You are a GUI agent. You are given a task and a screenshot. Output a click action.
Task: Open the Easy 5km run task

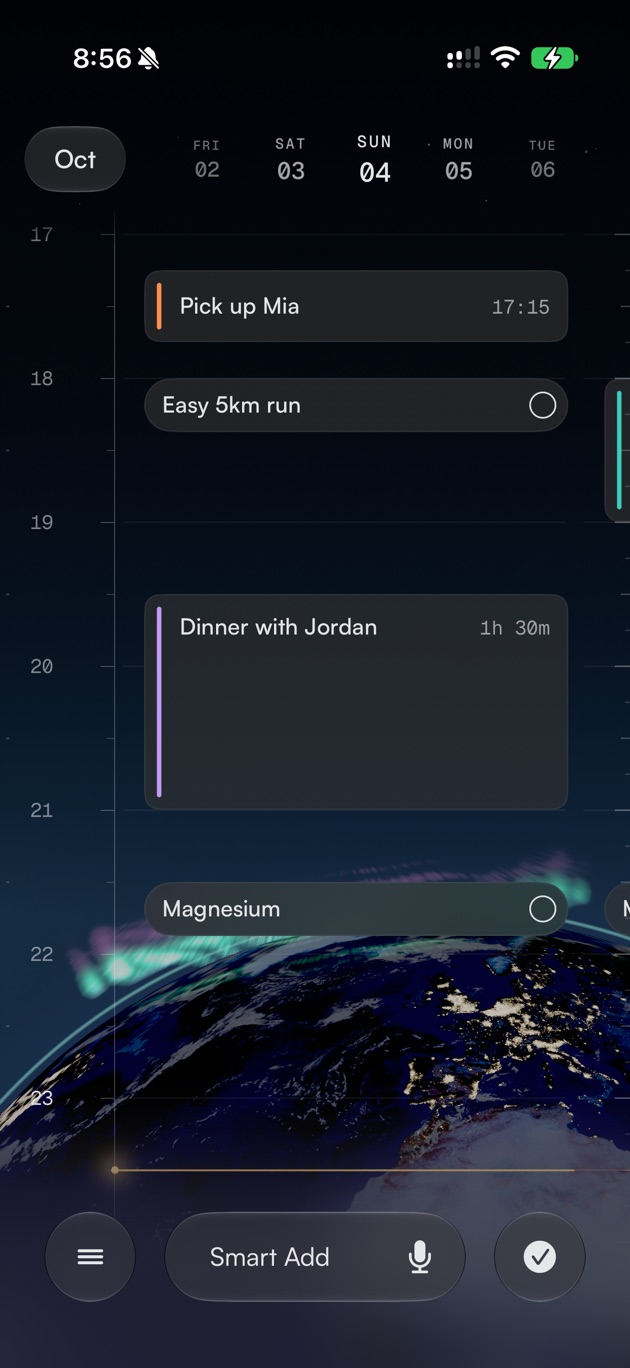[356, 405]
